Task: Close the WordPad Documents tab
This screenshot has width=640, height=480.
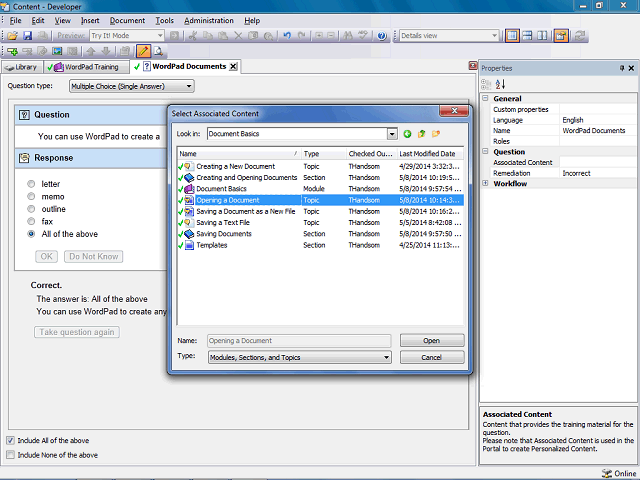Action: [x=233, y=67]
